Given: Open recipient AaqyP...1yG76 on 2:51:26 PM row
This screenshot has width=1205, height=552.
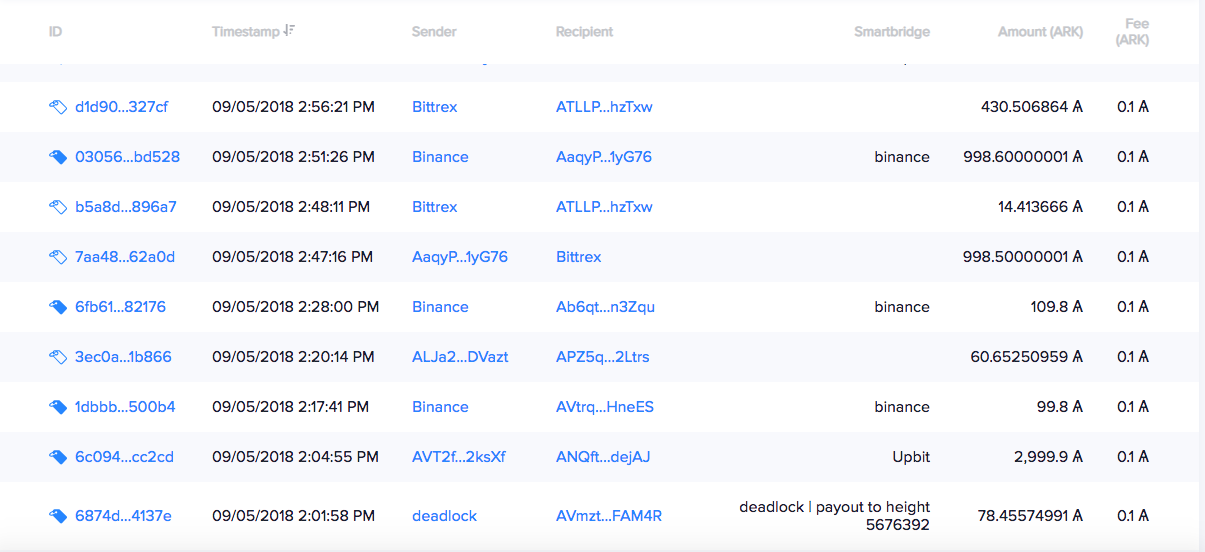Looking at the screenshot, I should 604,157.
